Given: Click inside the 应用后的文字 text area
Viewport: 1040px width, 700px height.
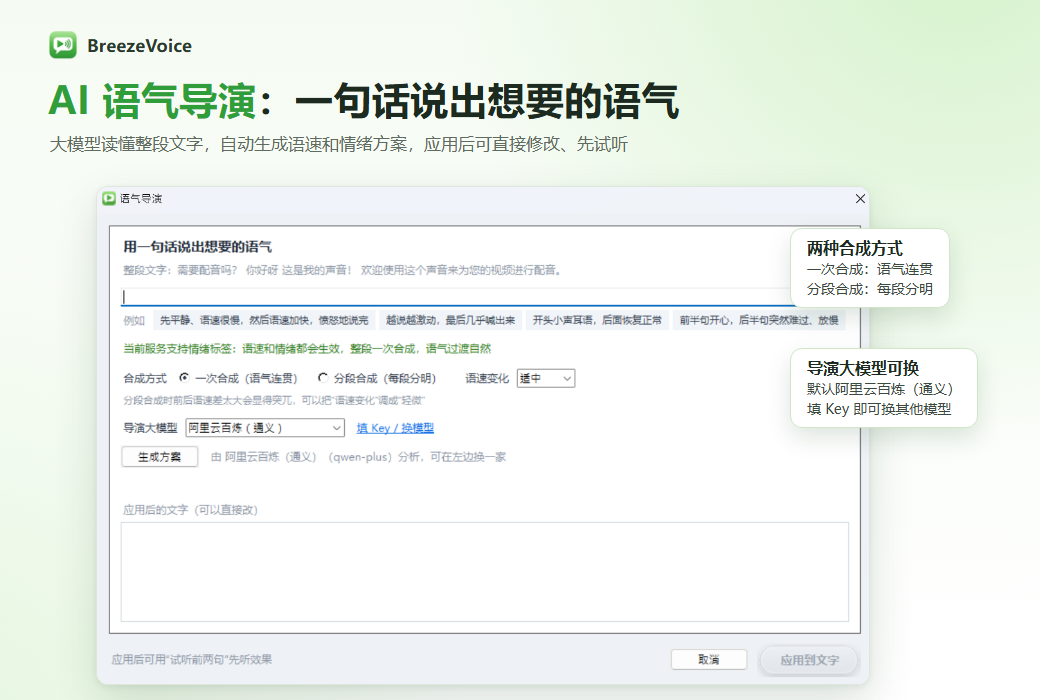Looking at the screenshot, I should tap(484, 572).
